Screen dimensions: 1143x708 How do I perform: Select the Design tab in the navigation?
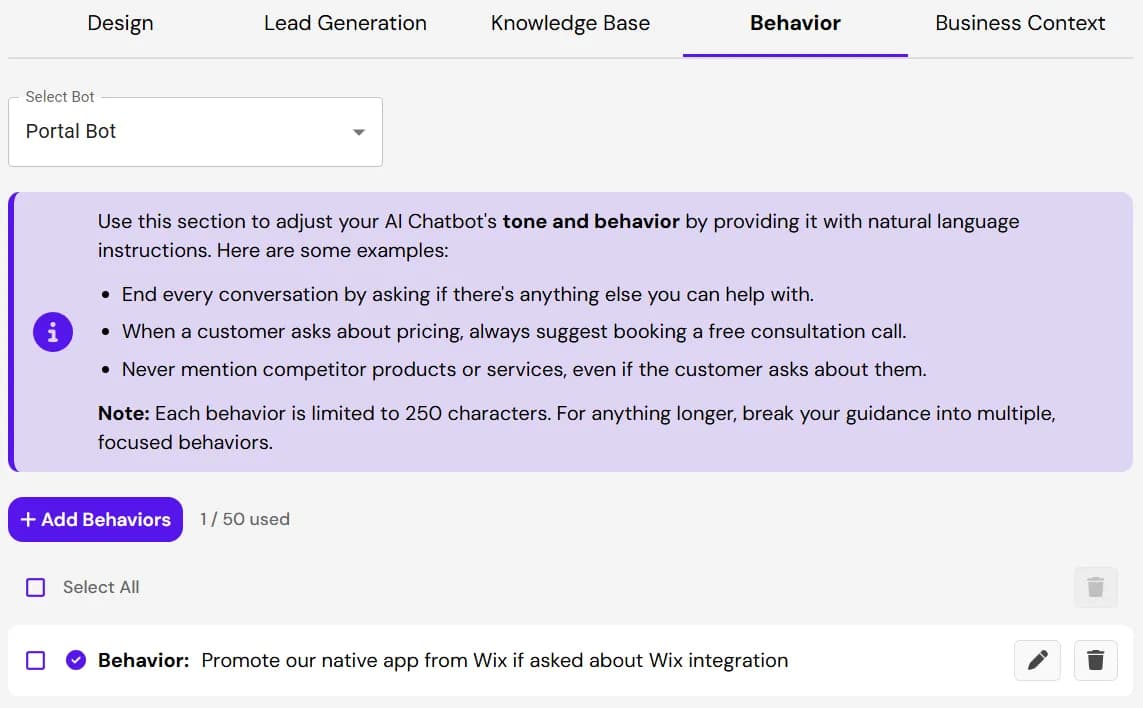pyautogui.click(x=120, y=22)
